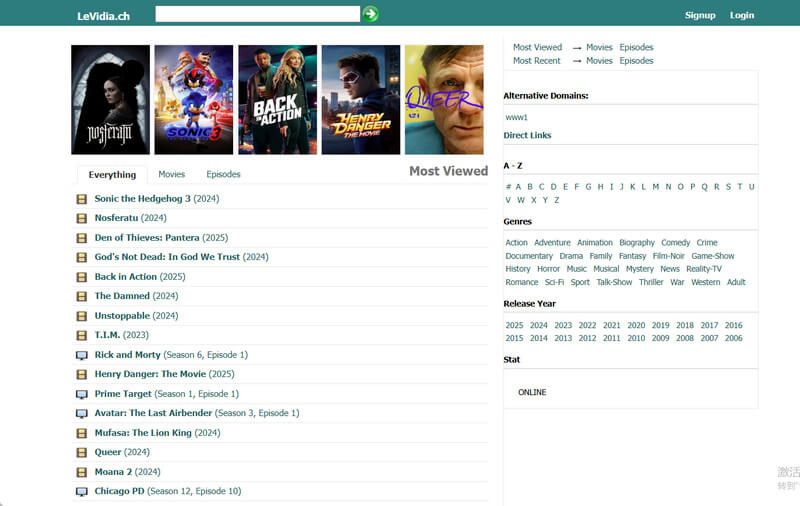Filter by release year 2011
Image resolution: width=800 pixels, height=506 pixels.
[x=612, y=338]
